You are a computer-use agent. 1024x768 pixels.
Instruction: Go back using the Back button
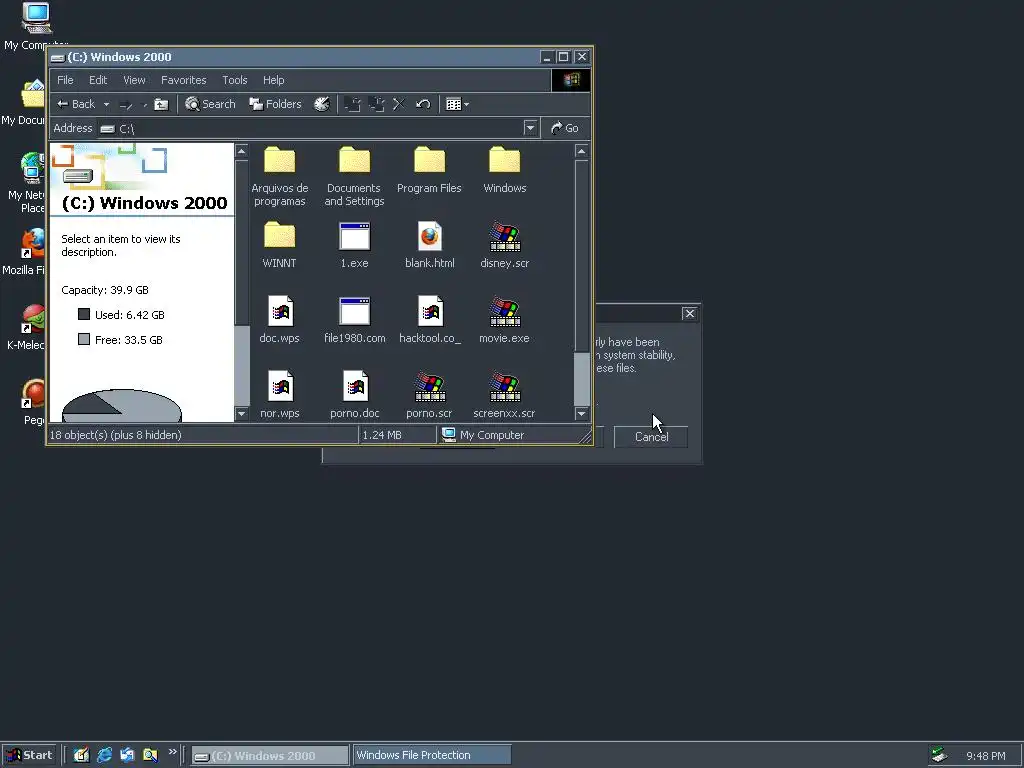(76, 104)
